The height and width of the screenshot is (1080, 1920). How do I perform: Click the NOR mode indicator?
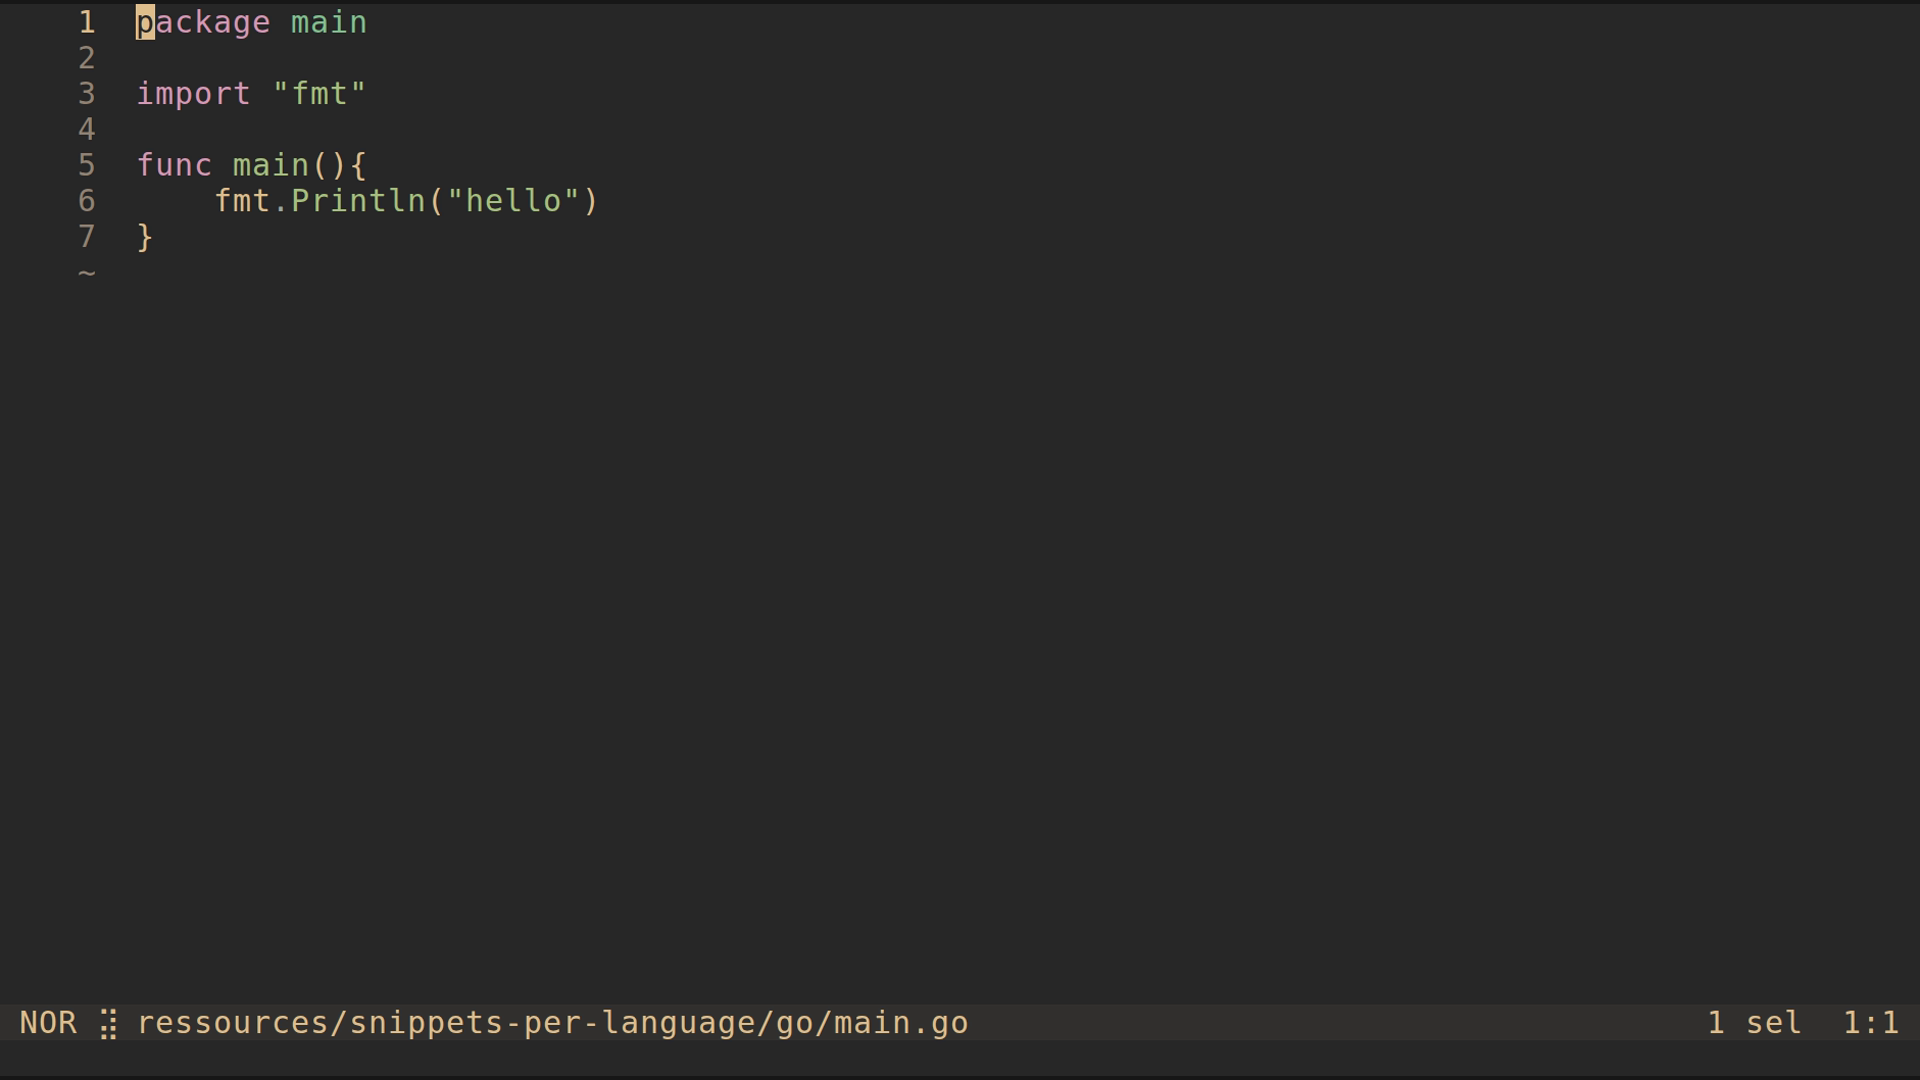tap(48, 1023)
